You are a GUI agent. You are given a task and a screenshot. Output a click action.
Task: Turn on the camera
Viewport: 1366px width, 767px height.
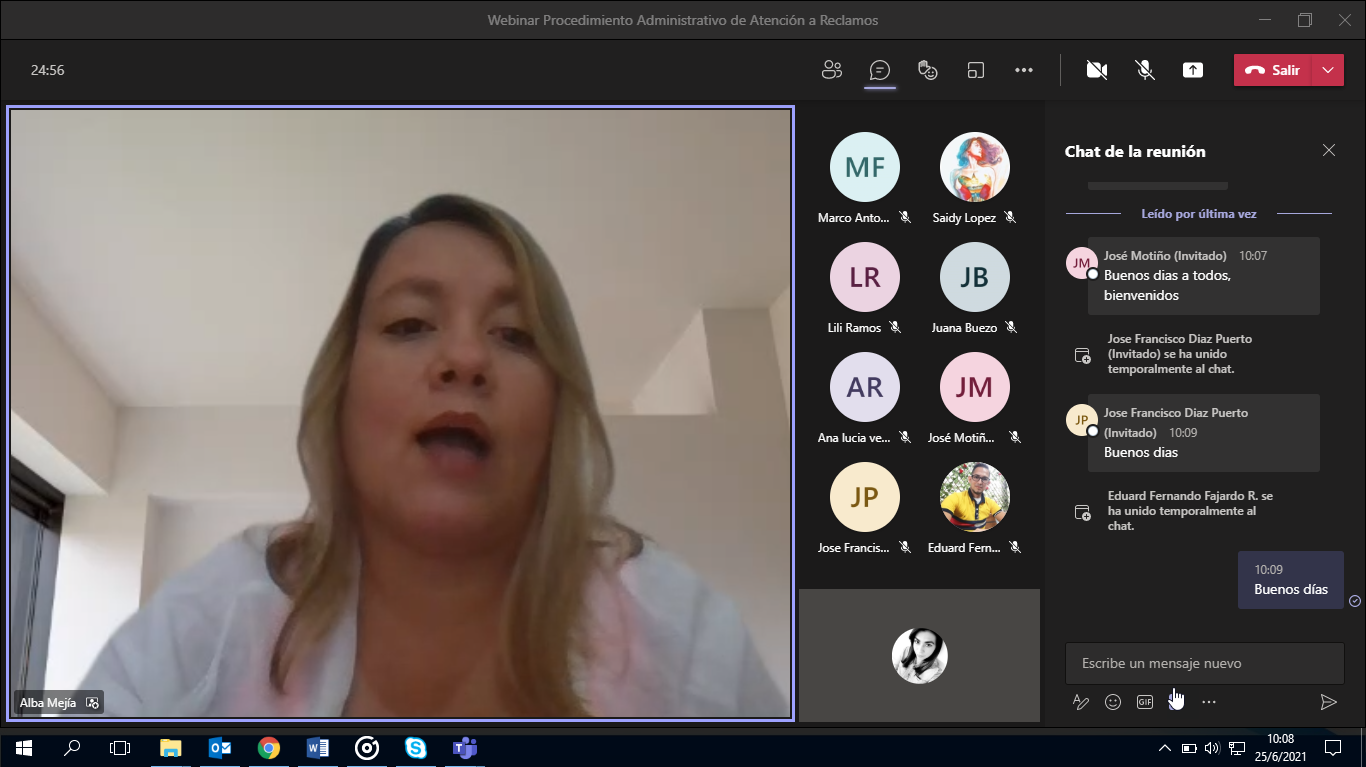pyautogui.click(x=1097, y=70)
